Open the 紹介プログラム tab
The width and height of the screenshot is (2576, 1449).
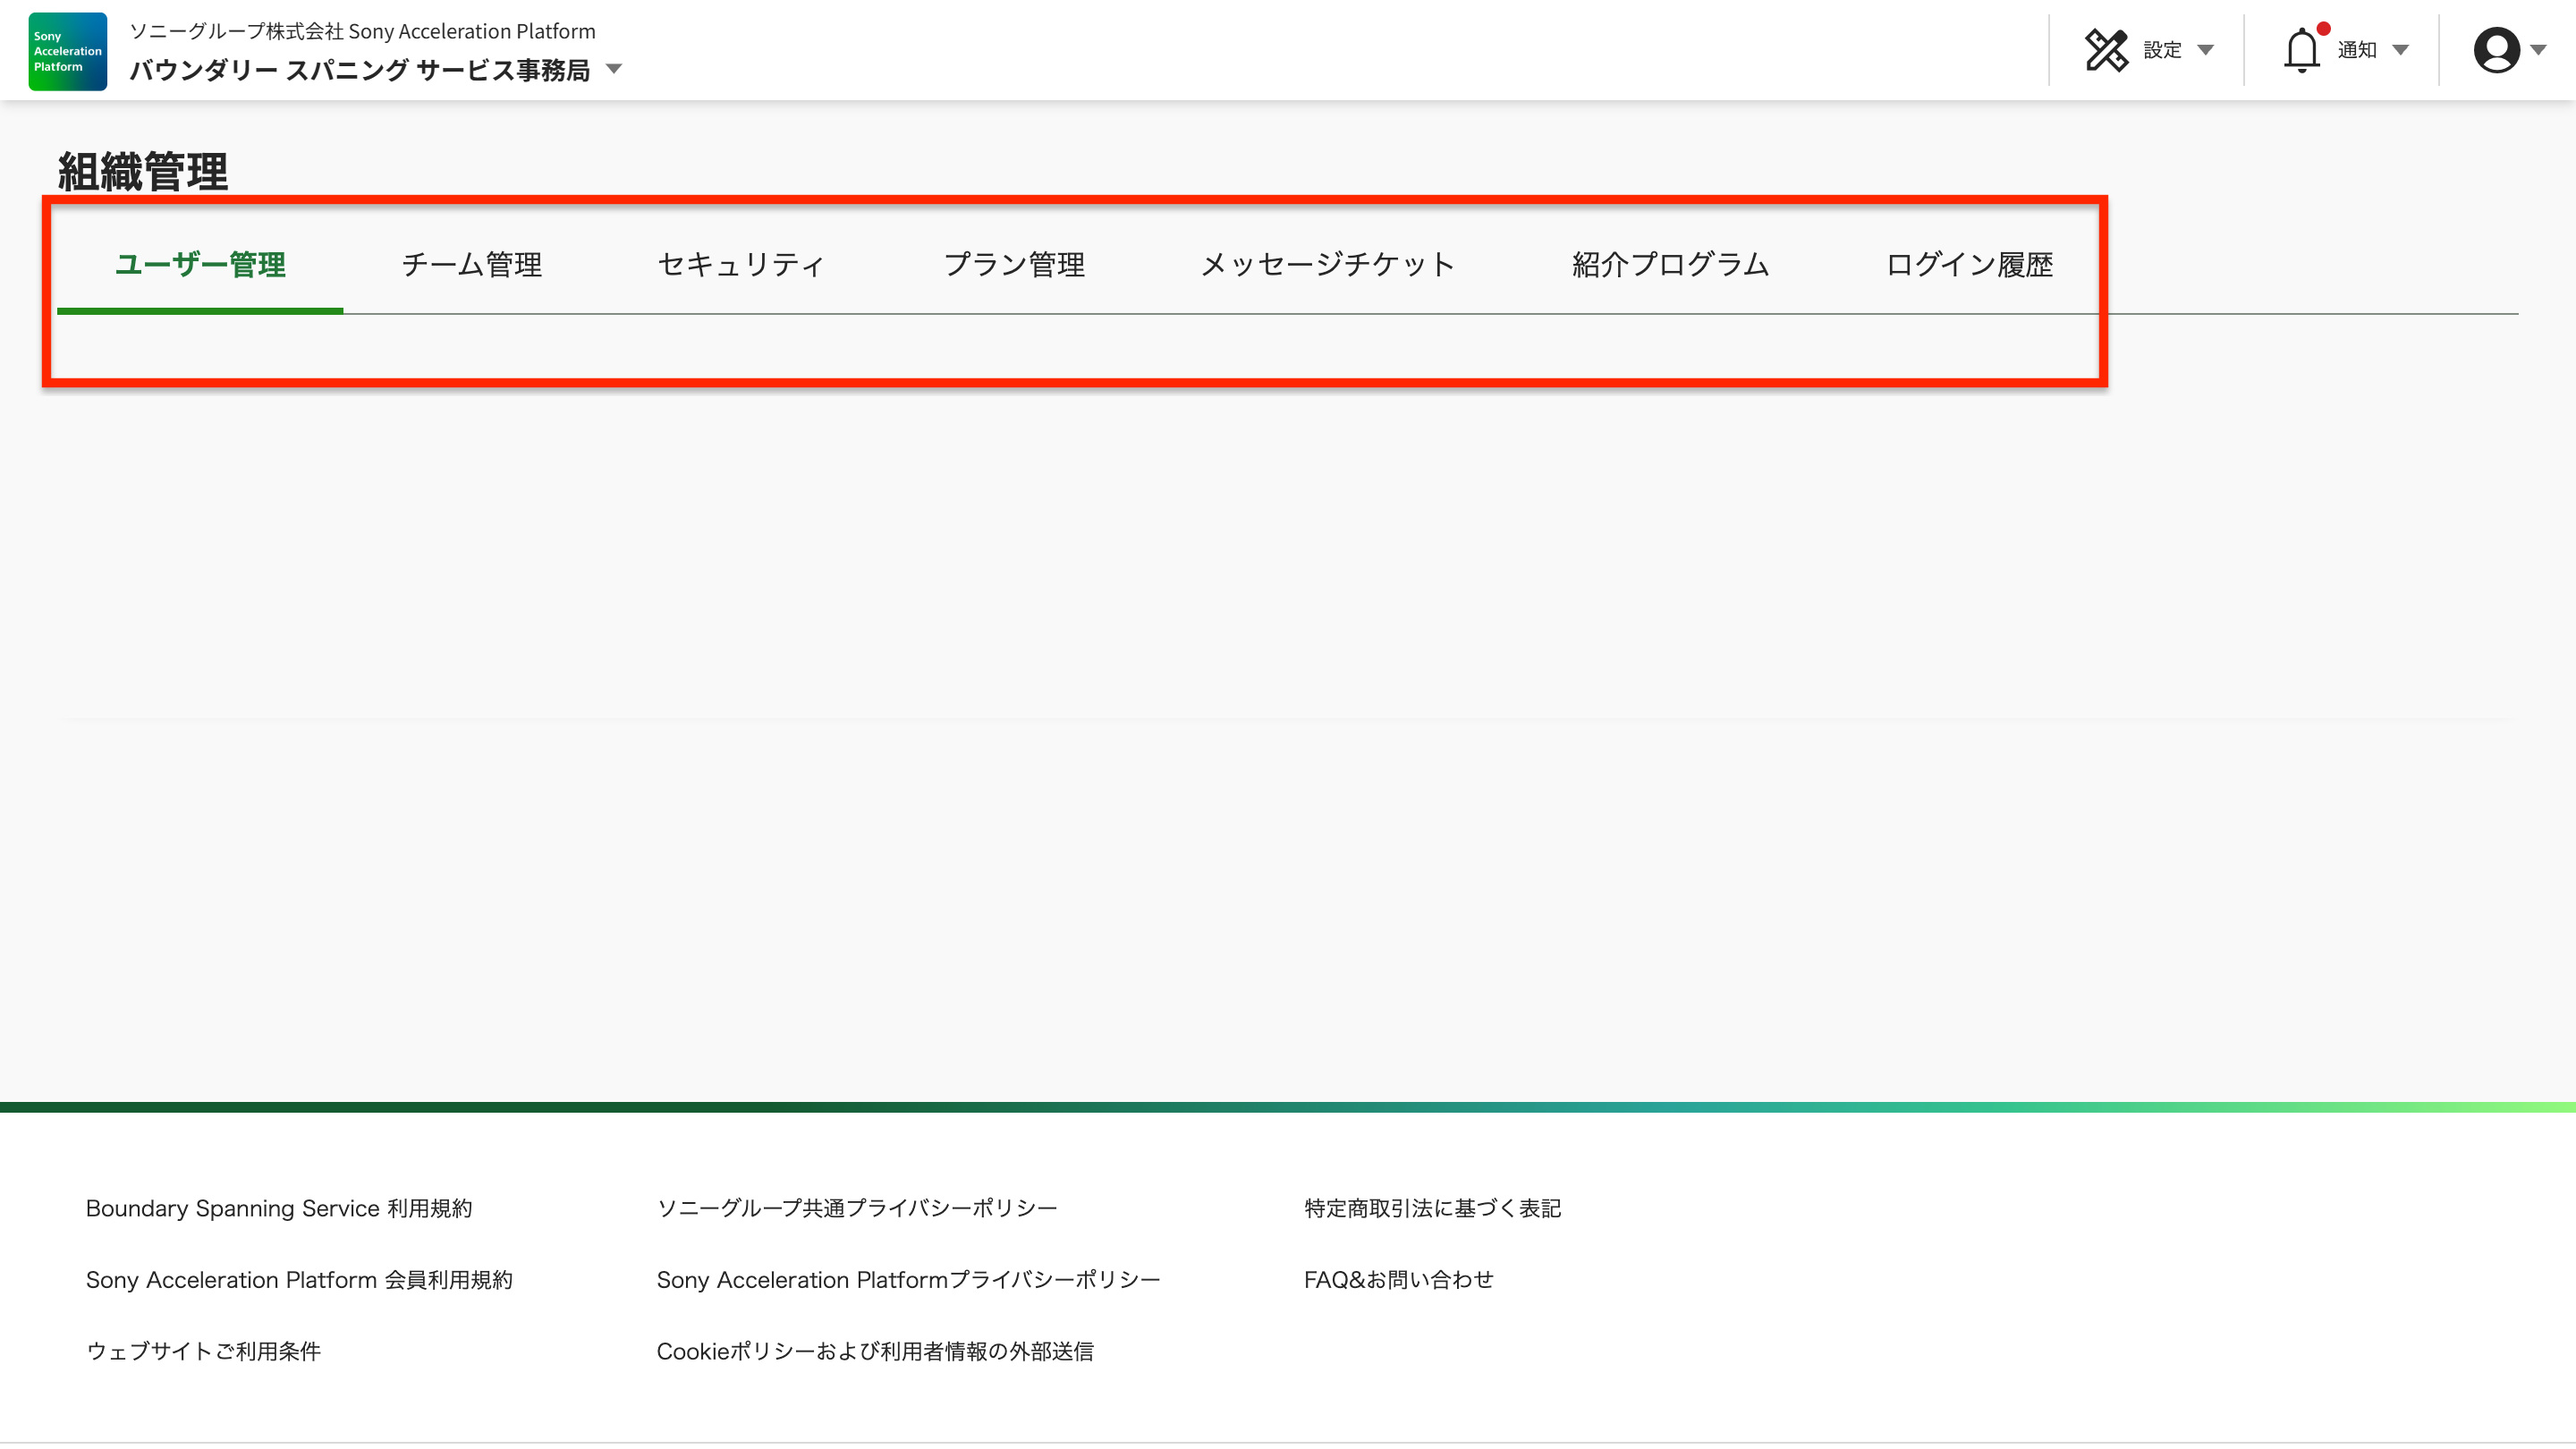(x=1669, y=264)
